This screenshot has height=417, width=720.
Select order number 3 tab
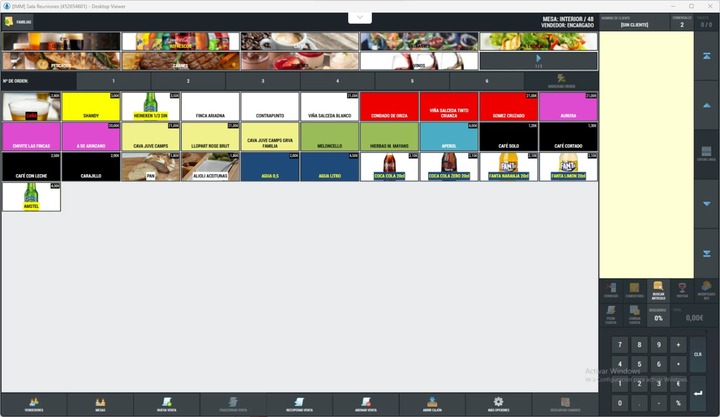pyautogui.click(x=263, y=80)
